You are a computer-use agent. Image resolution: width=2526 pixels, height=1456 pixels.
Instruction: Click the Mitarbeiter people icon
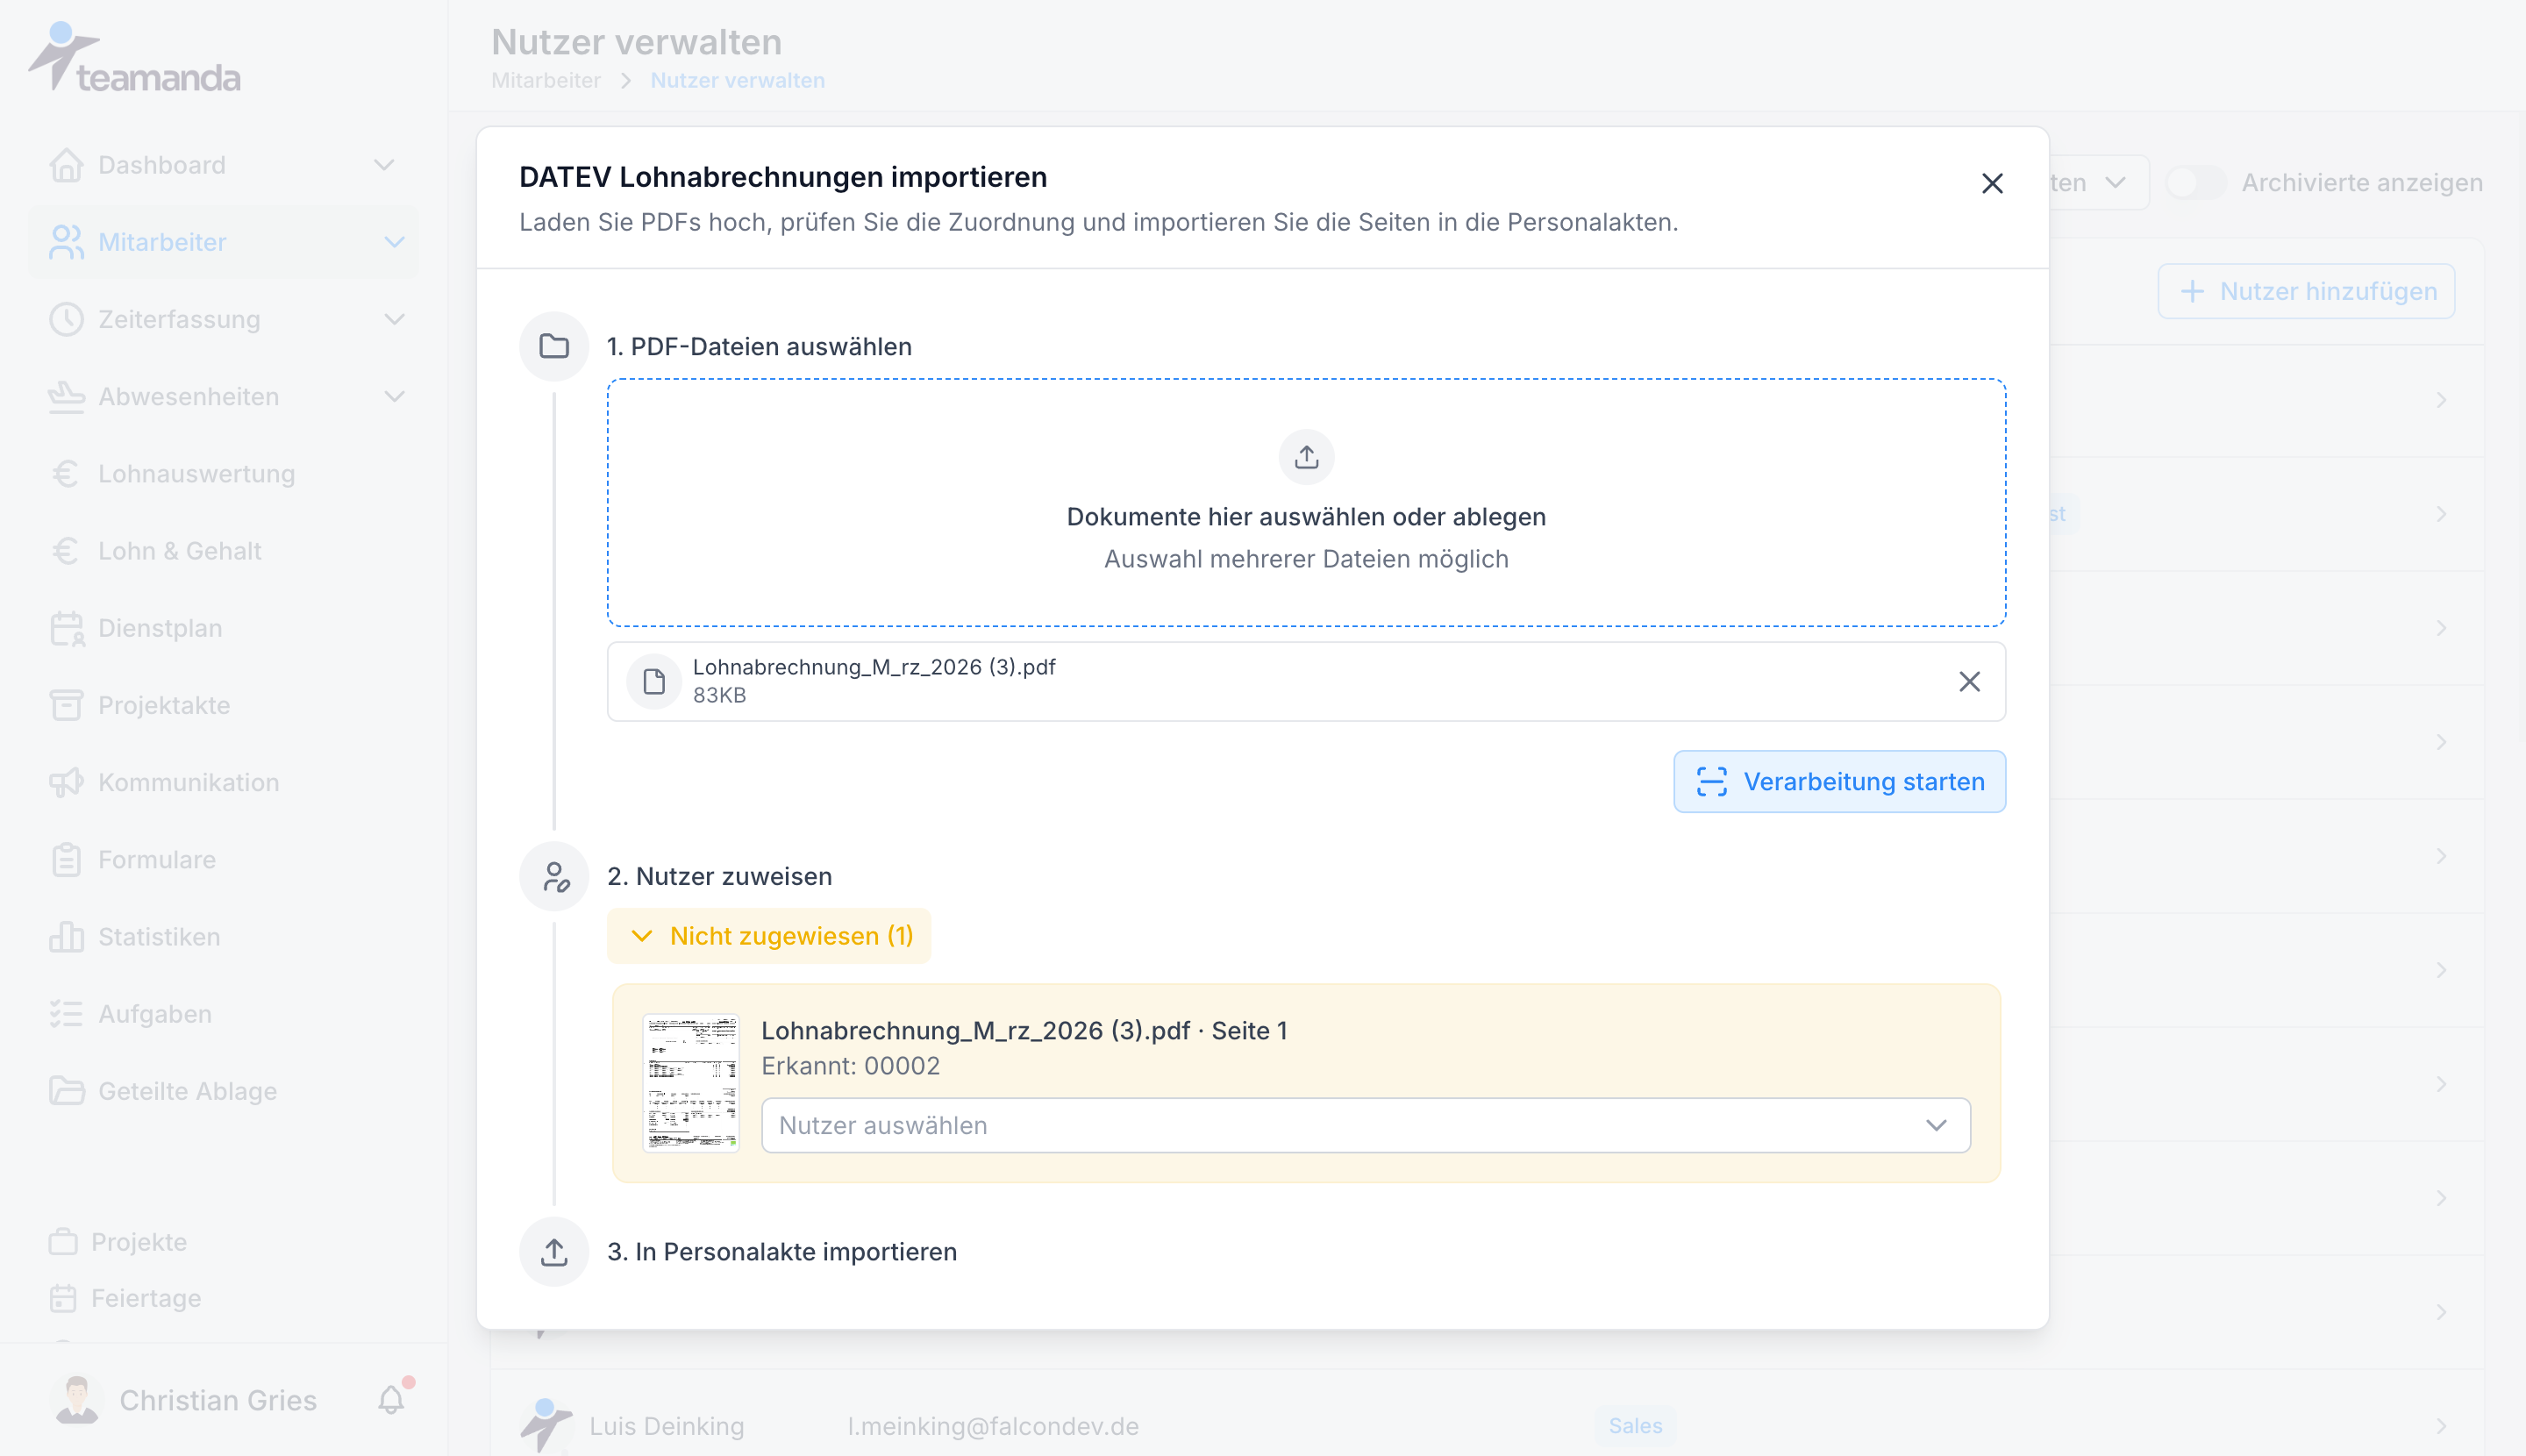(66, 242)
